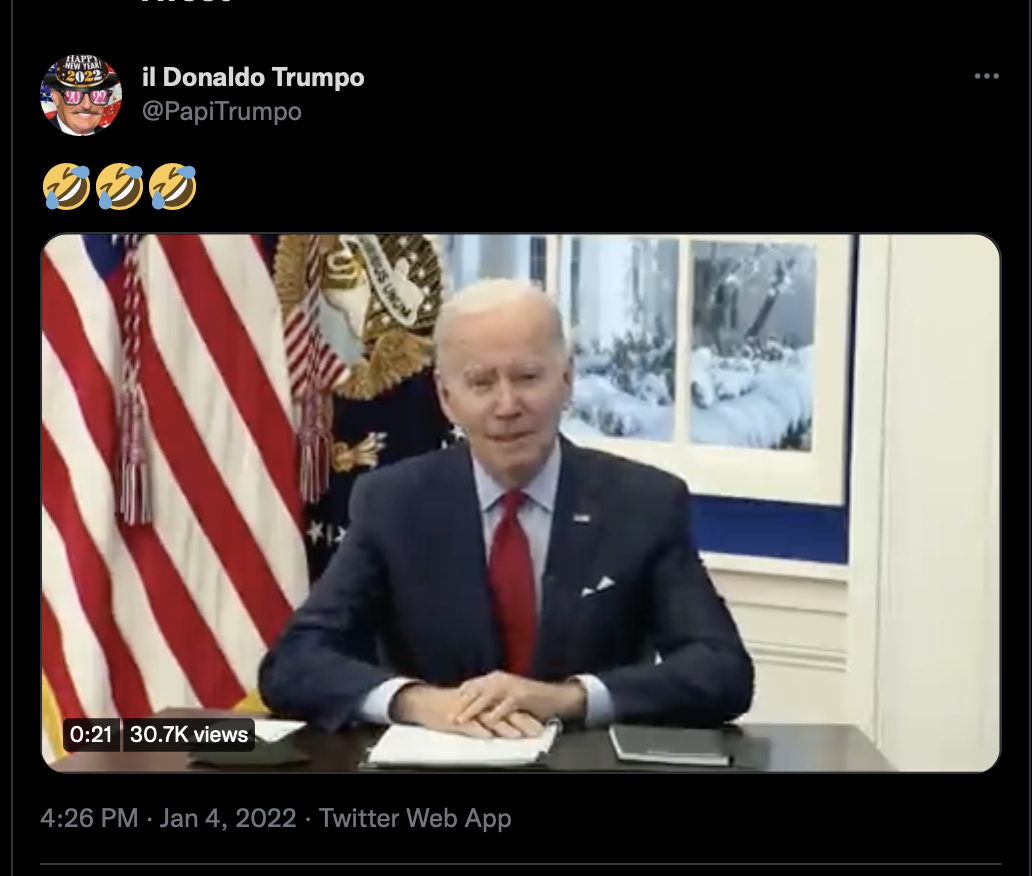
Task: Open the Twitter Web App source link
Action: coord(415,818)
